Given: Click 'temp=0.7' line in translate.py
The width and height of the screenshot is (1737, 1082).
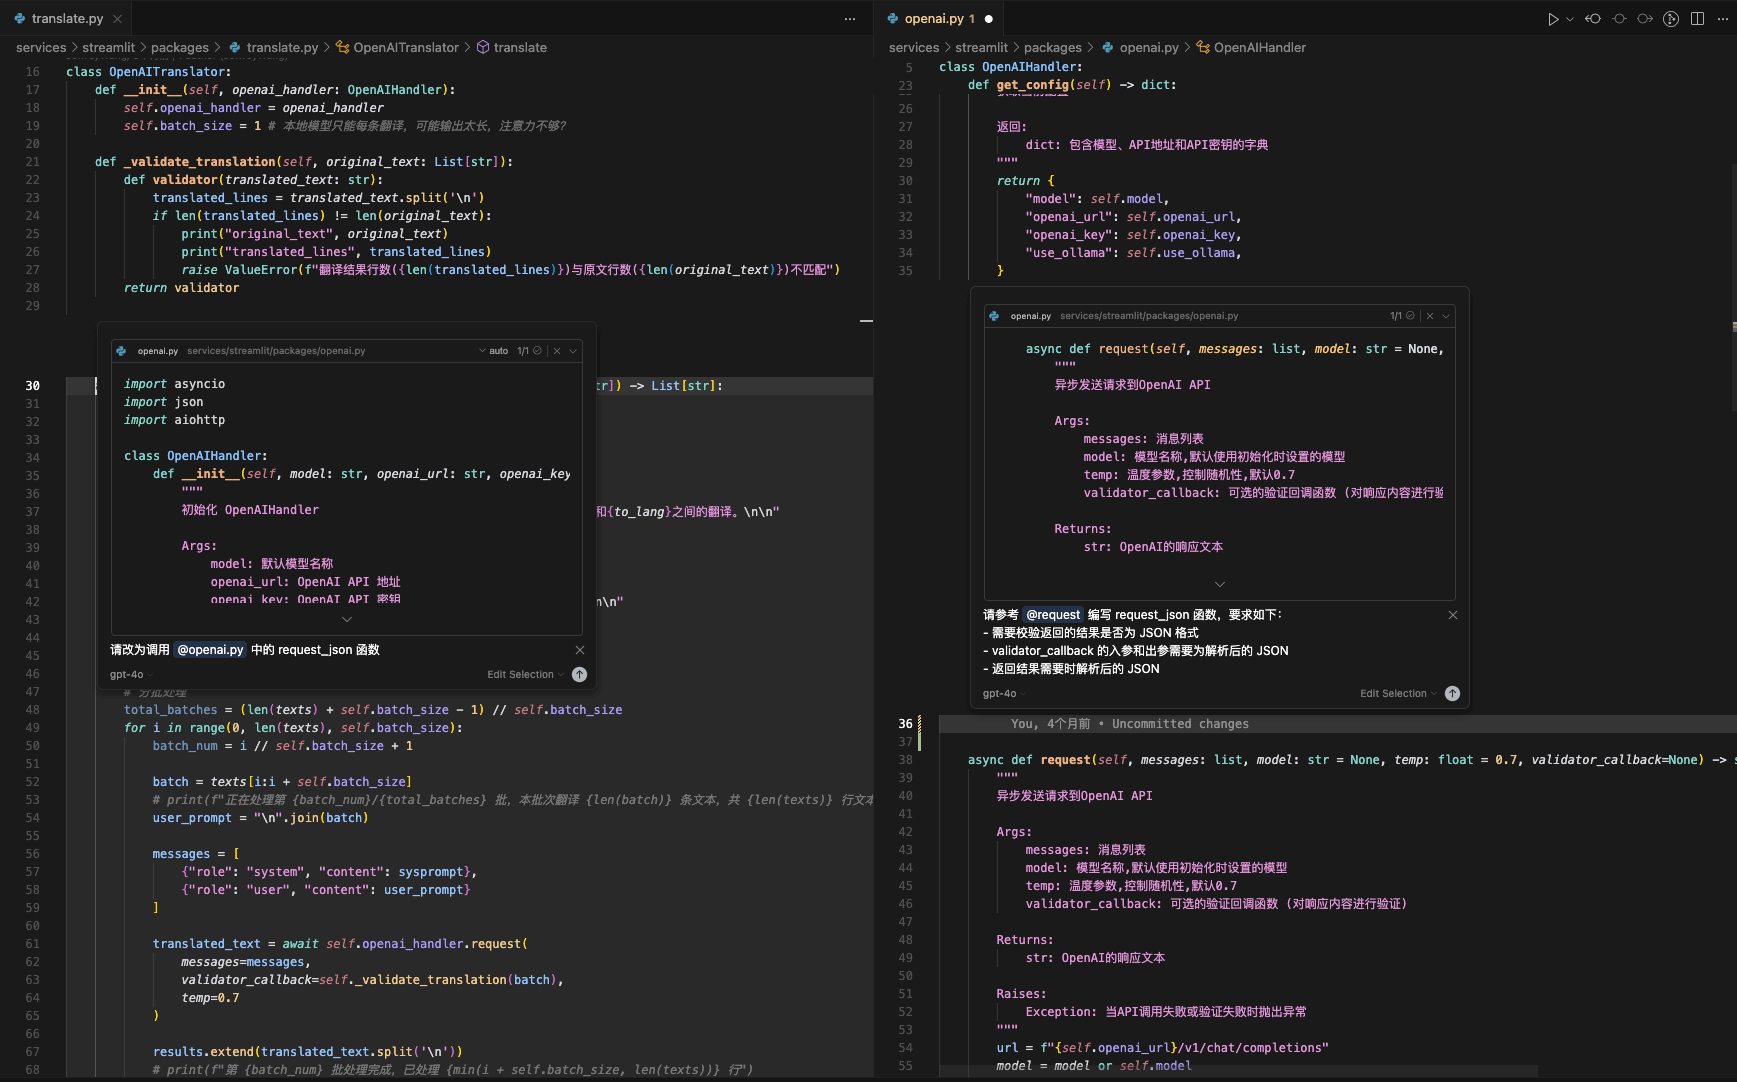Looking at the screenshot, I should (210, 998).
